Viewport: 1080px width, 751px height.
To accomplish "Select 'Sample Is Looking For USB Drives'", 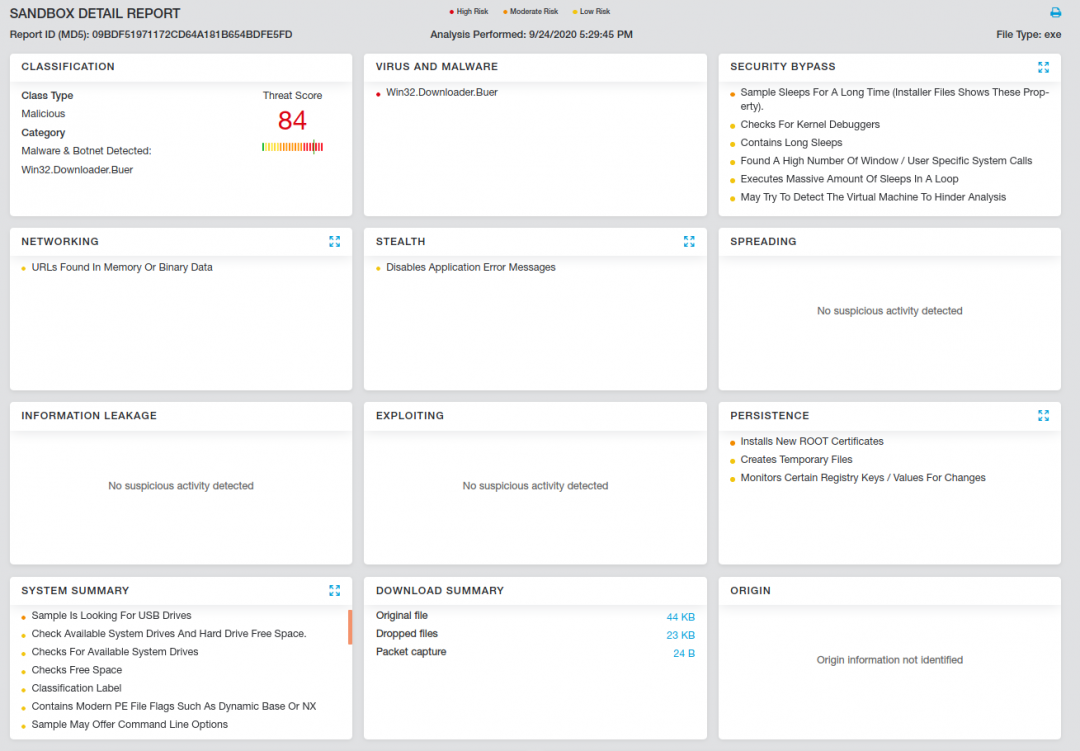I will coord(111,615).
